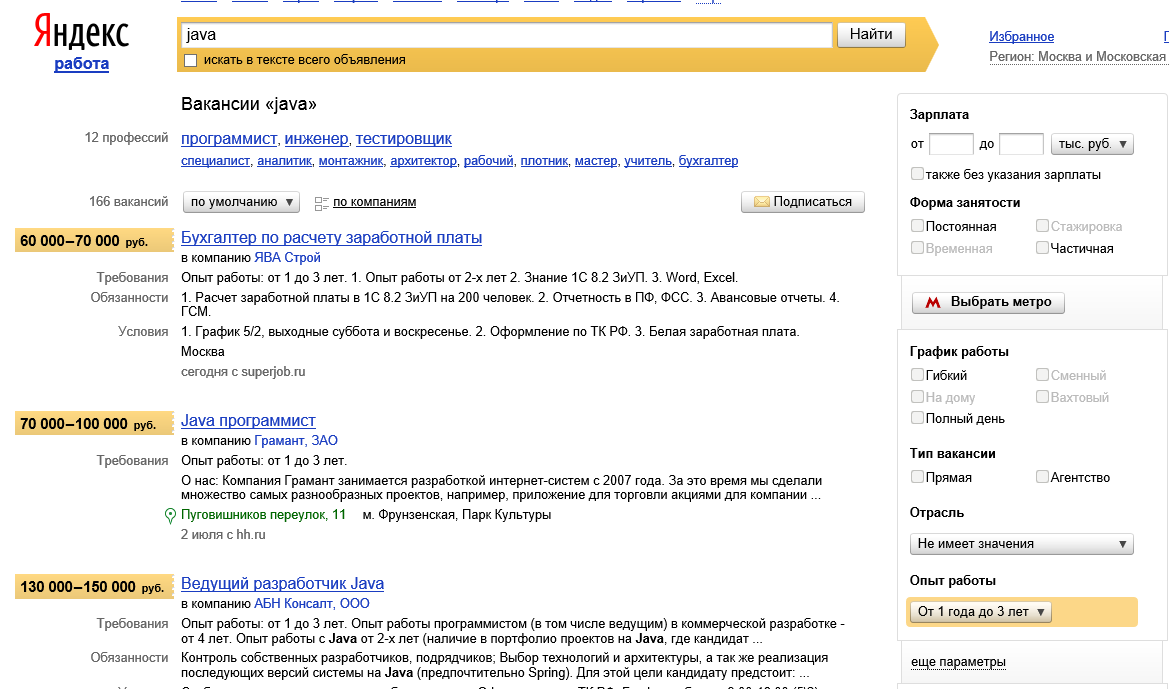Viewport: 1169px width, 689px height.
Task: Expand the тыс. руб. currency dropdown
Action: coord(1093,144)
